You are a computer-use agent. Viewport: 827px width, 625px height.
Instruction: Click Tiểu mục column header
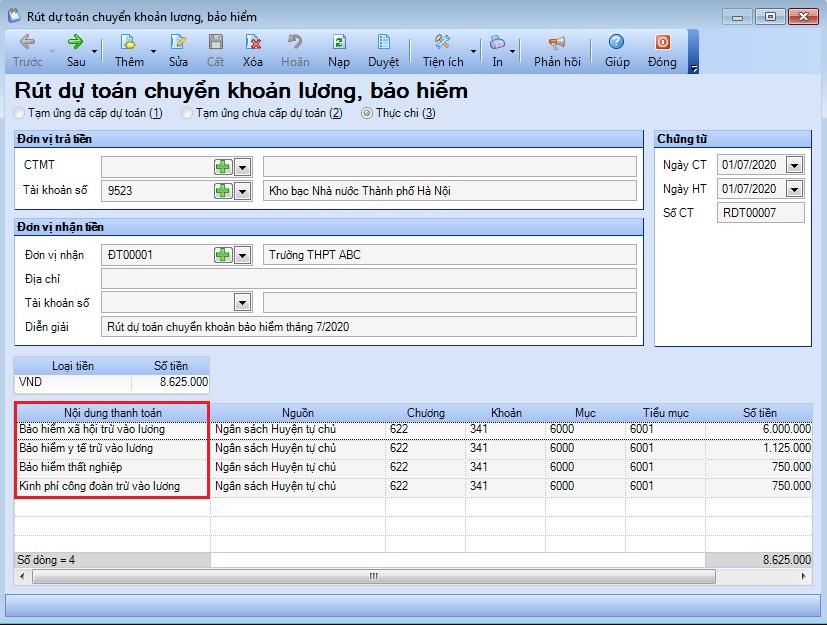pyautogui.click(x=666, y=412)
